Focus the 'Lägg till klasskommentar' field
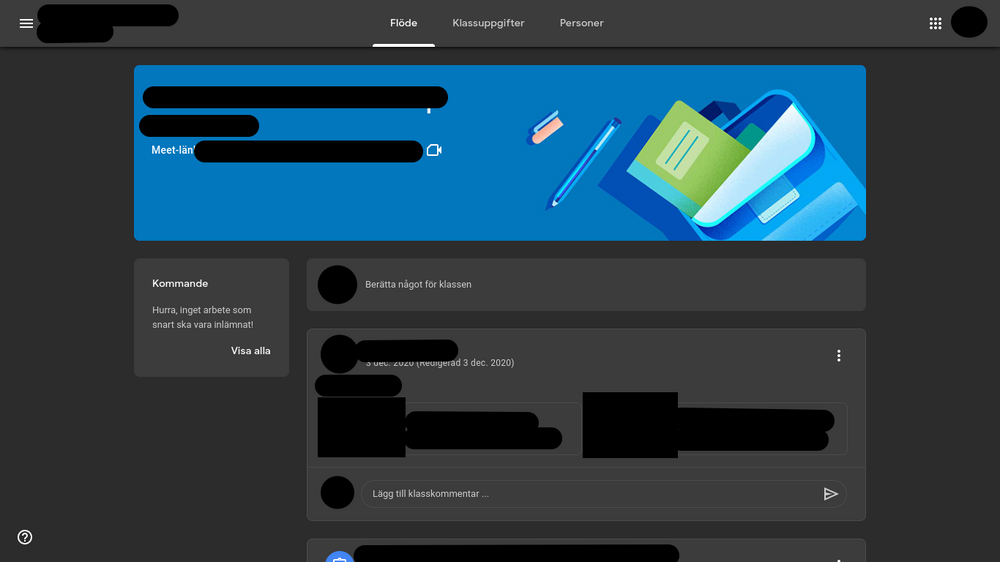 (x=590, y=494)
